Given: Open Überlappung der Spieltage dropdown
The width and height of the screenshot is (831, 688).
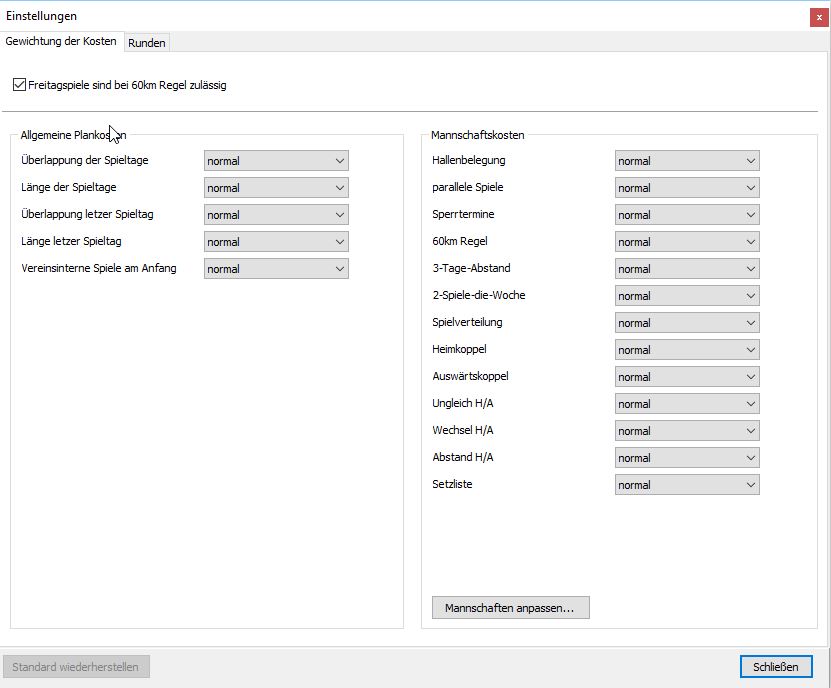Looking at the screenshot, I should tap(276, 161).
